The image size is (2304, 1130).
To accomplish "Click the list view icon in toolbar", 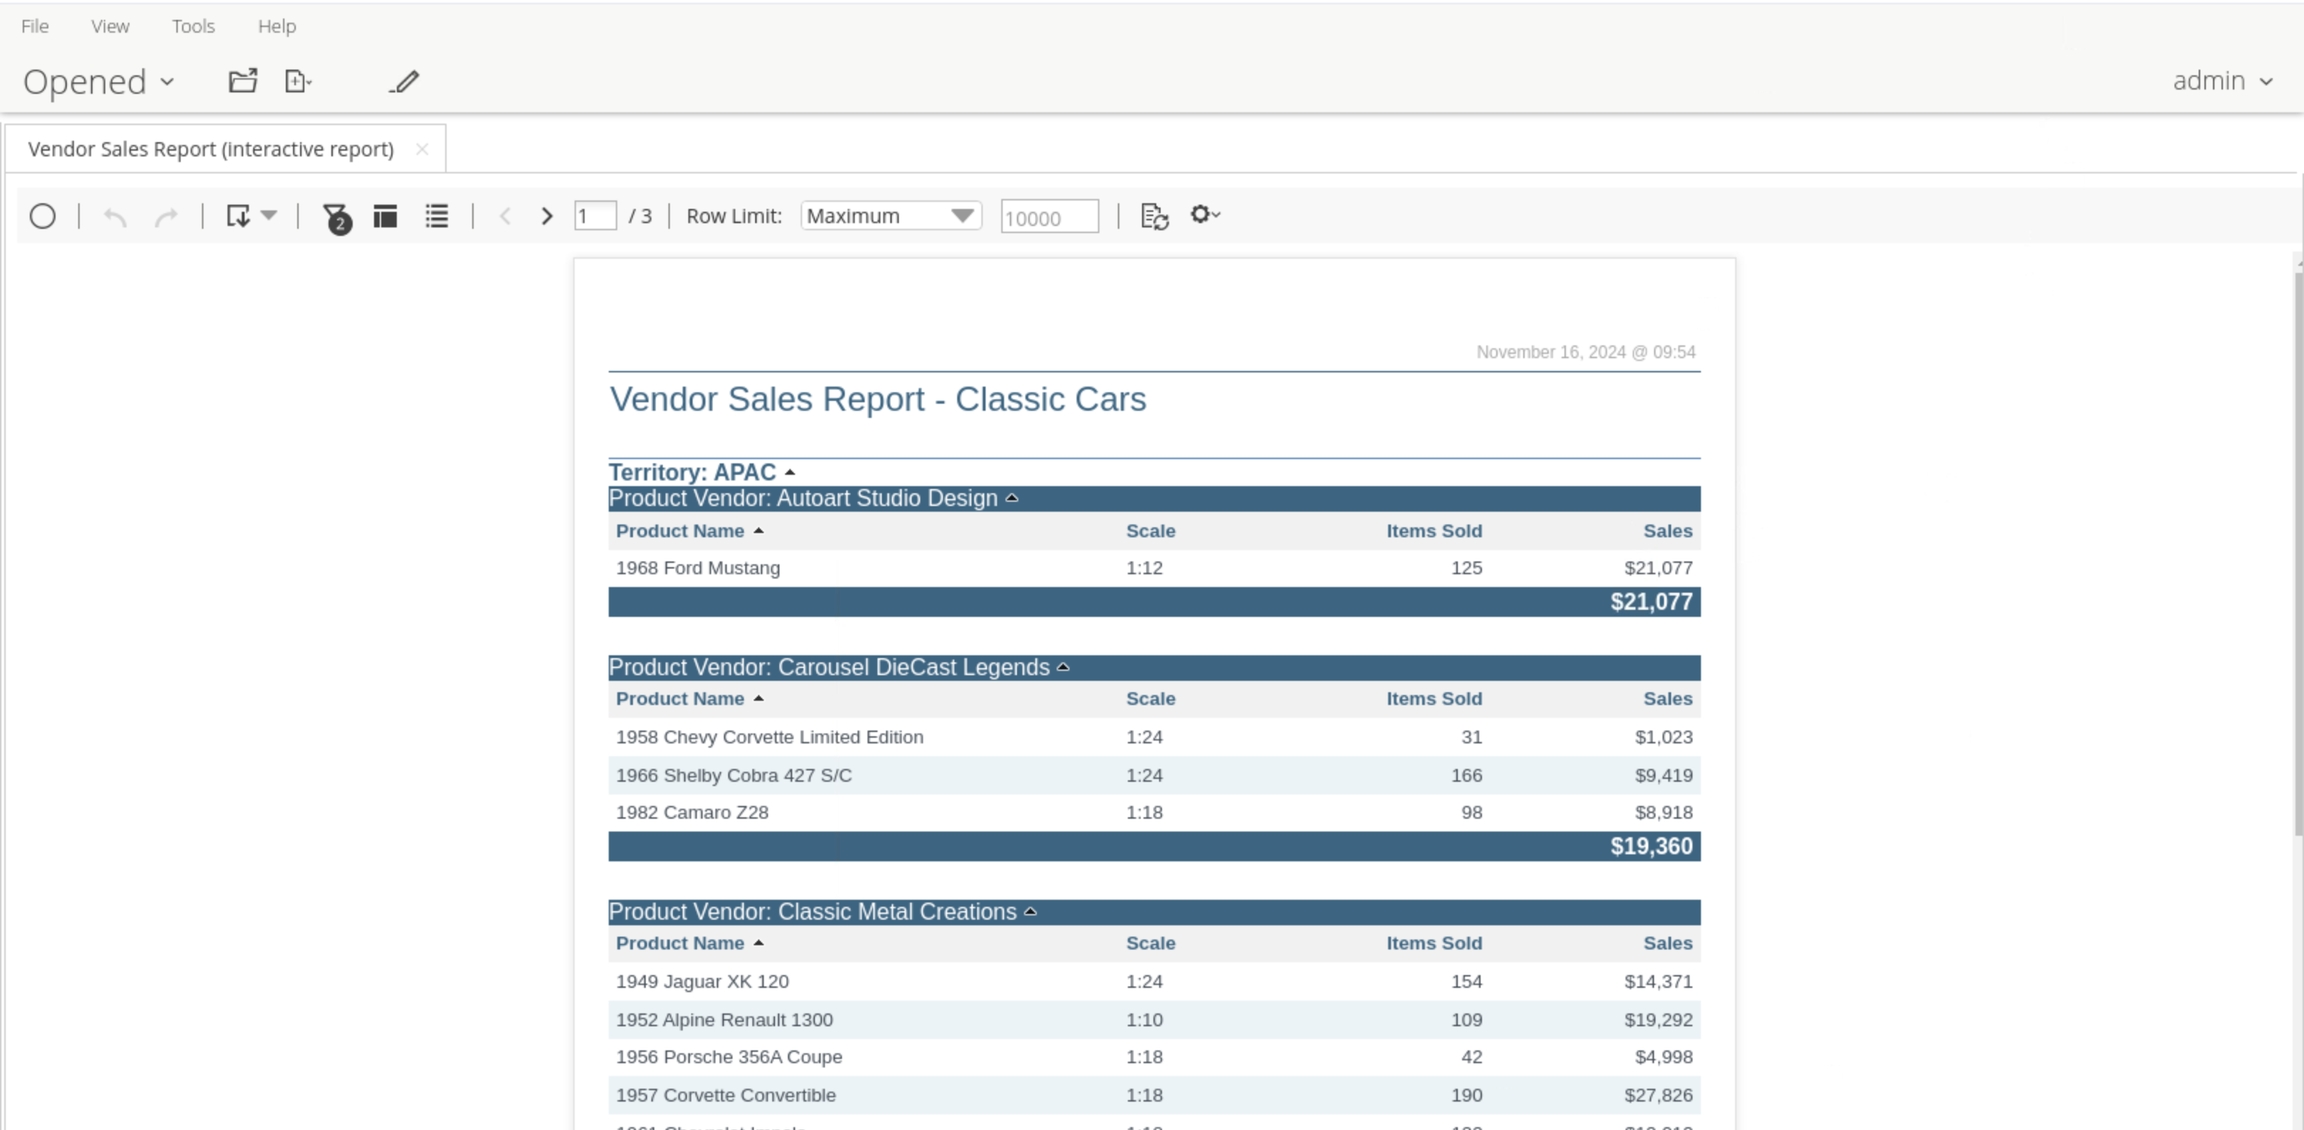I will (437, 216).
